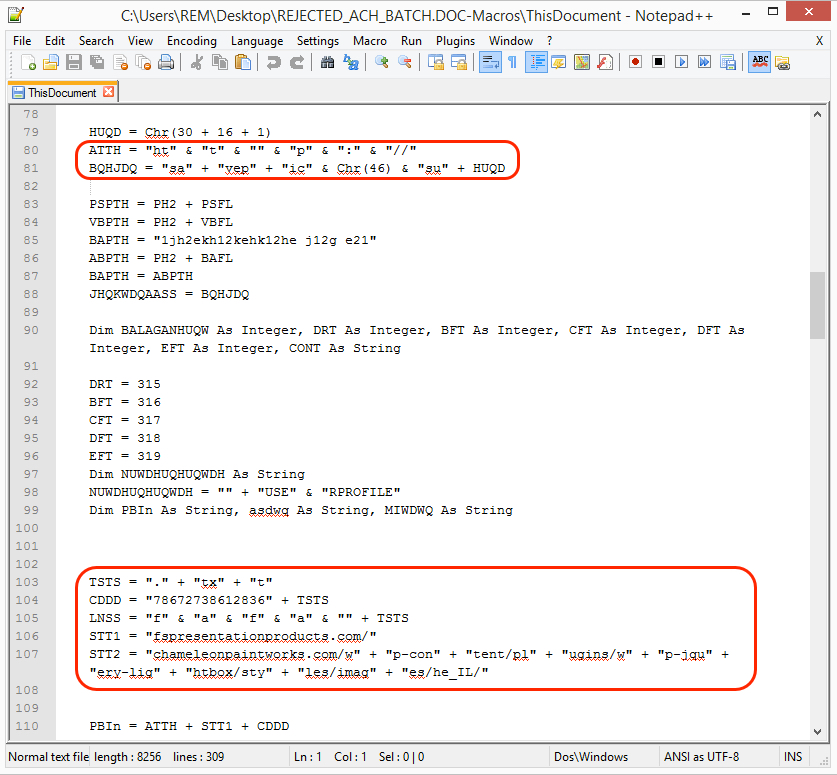The image size is (837, 775).
Task: Open Replace dialog icon
Action: pos(351,62)
